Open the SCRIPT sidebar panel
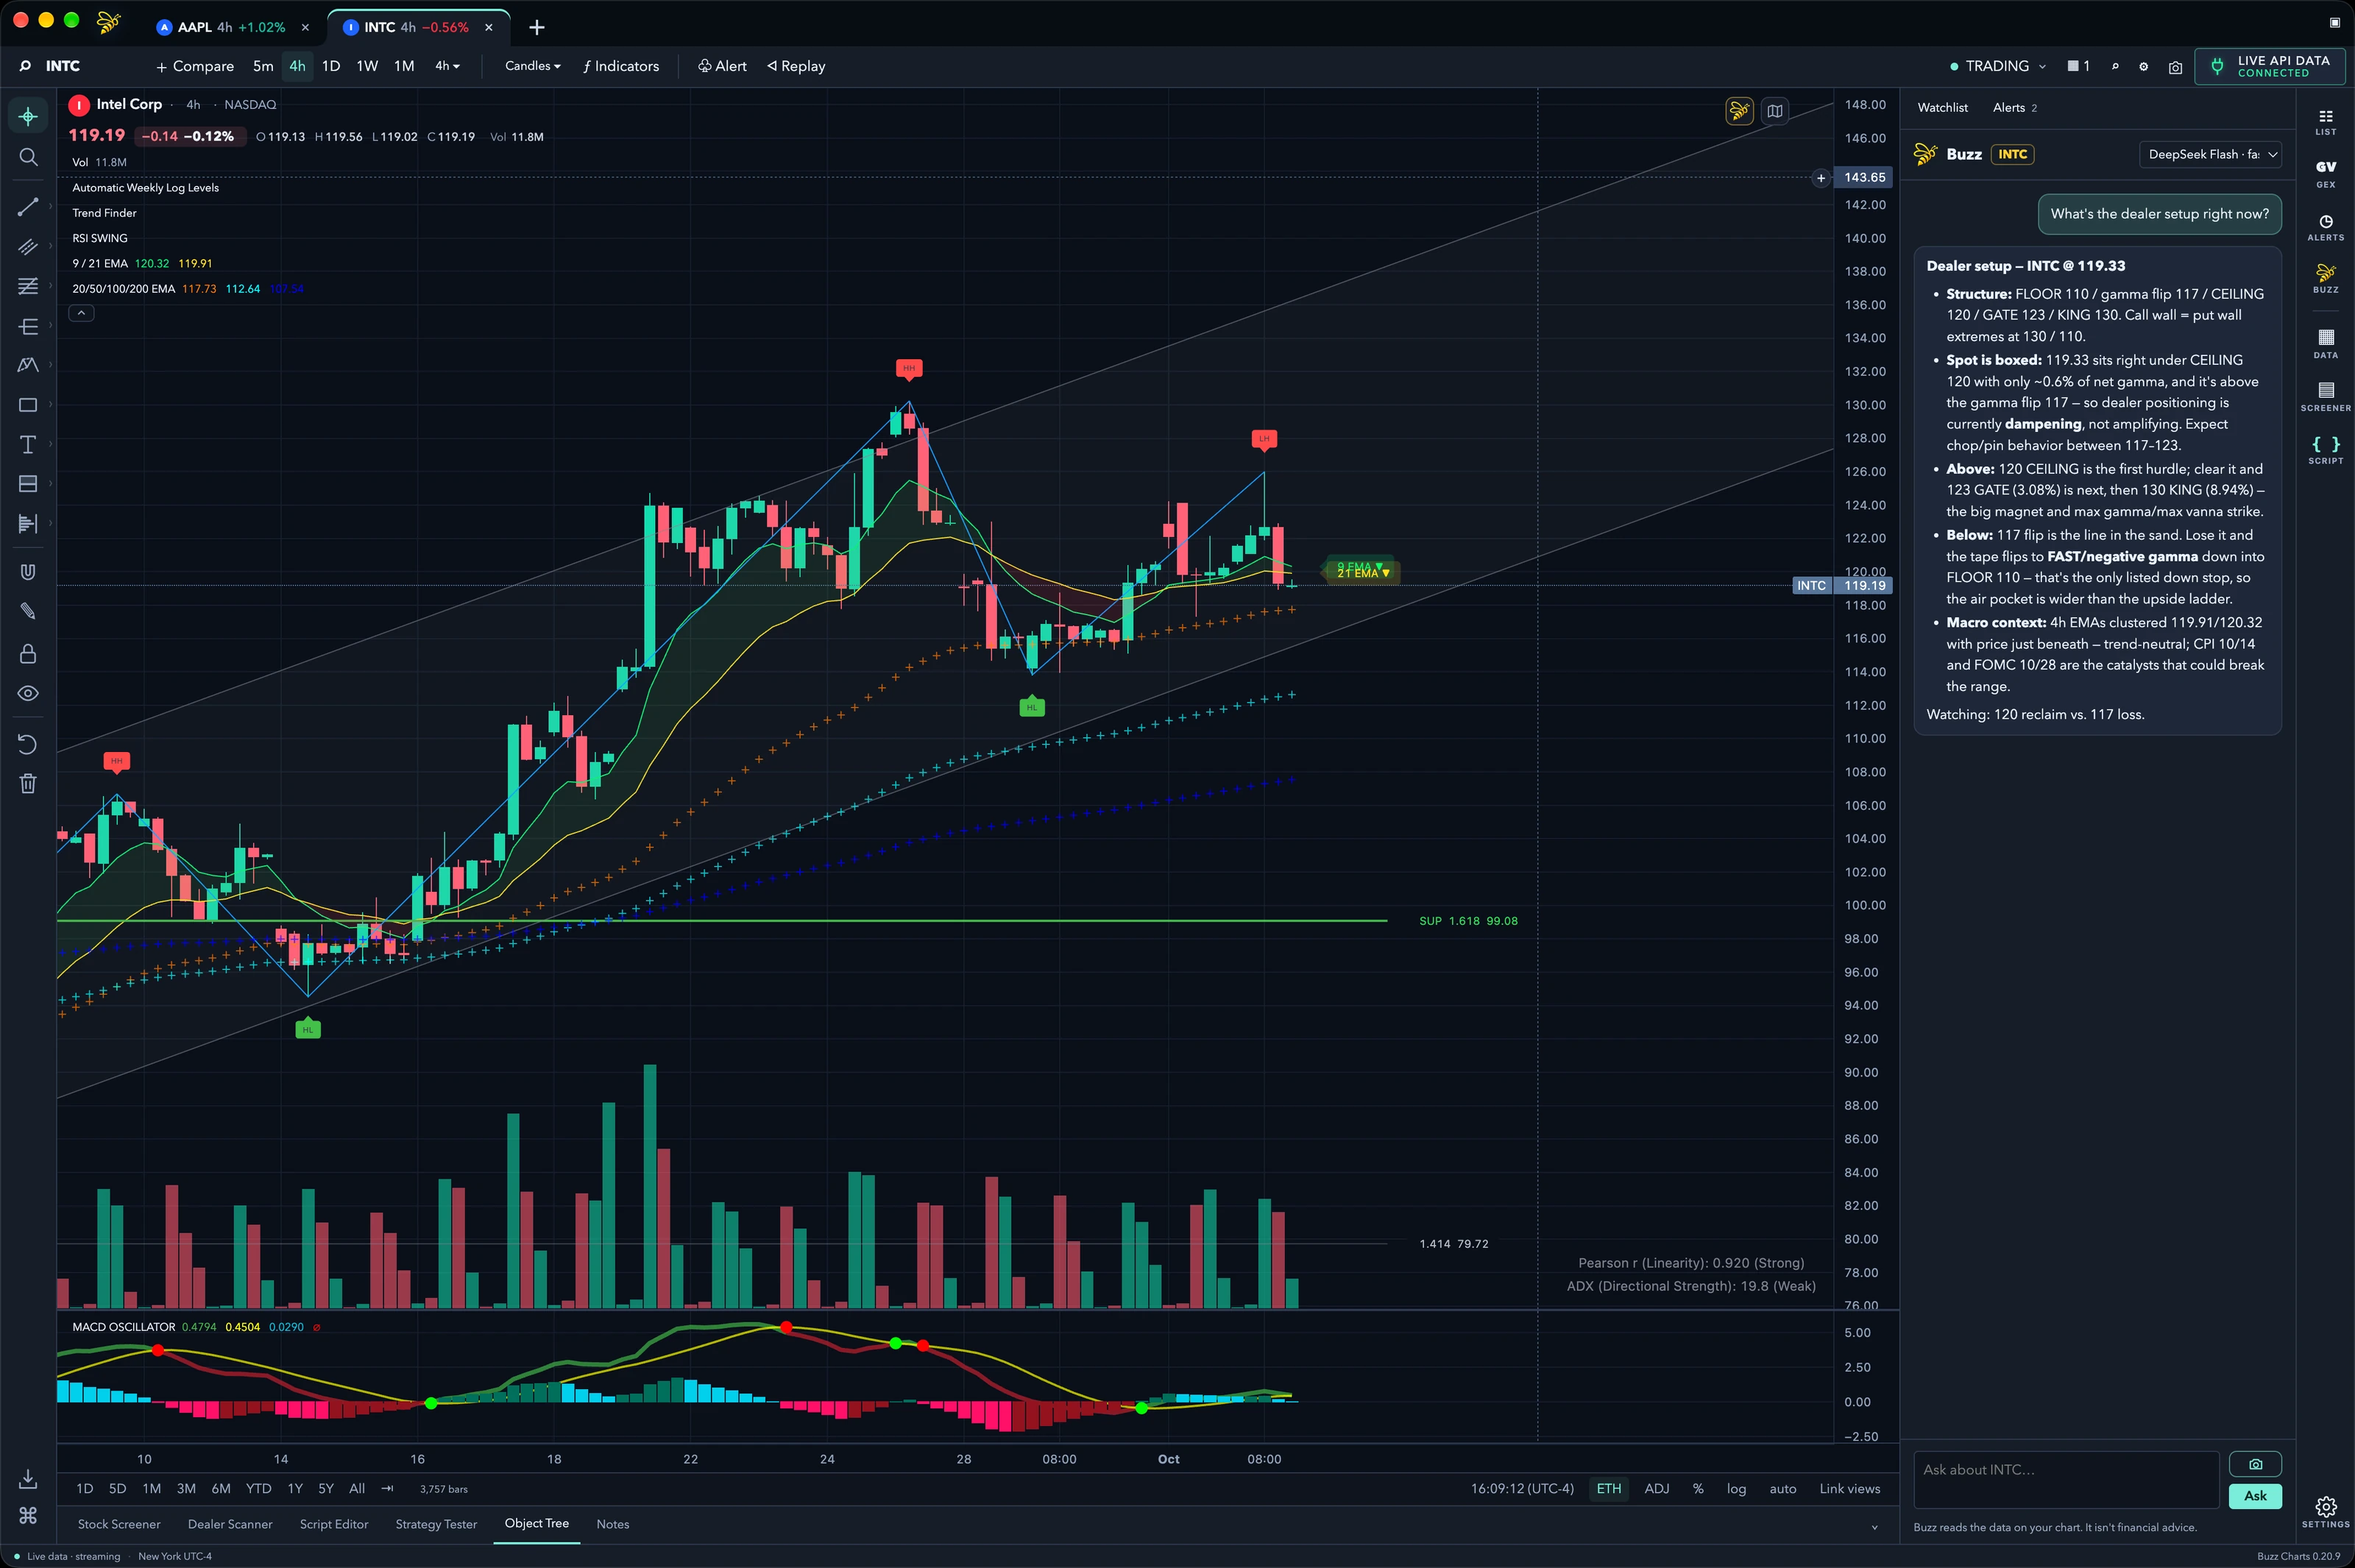This screenshot has height=1568, width=2355. pos(2326,450)
